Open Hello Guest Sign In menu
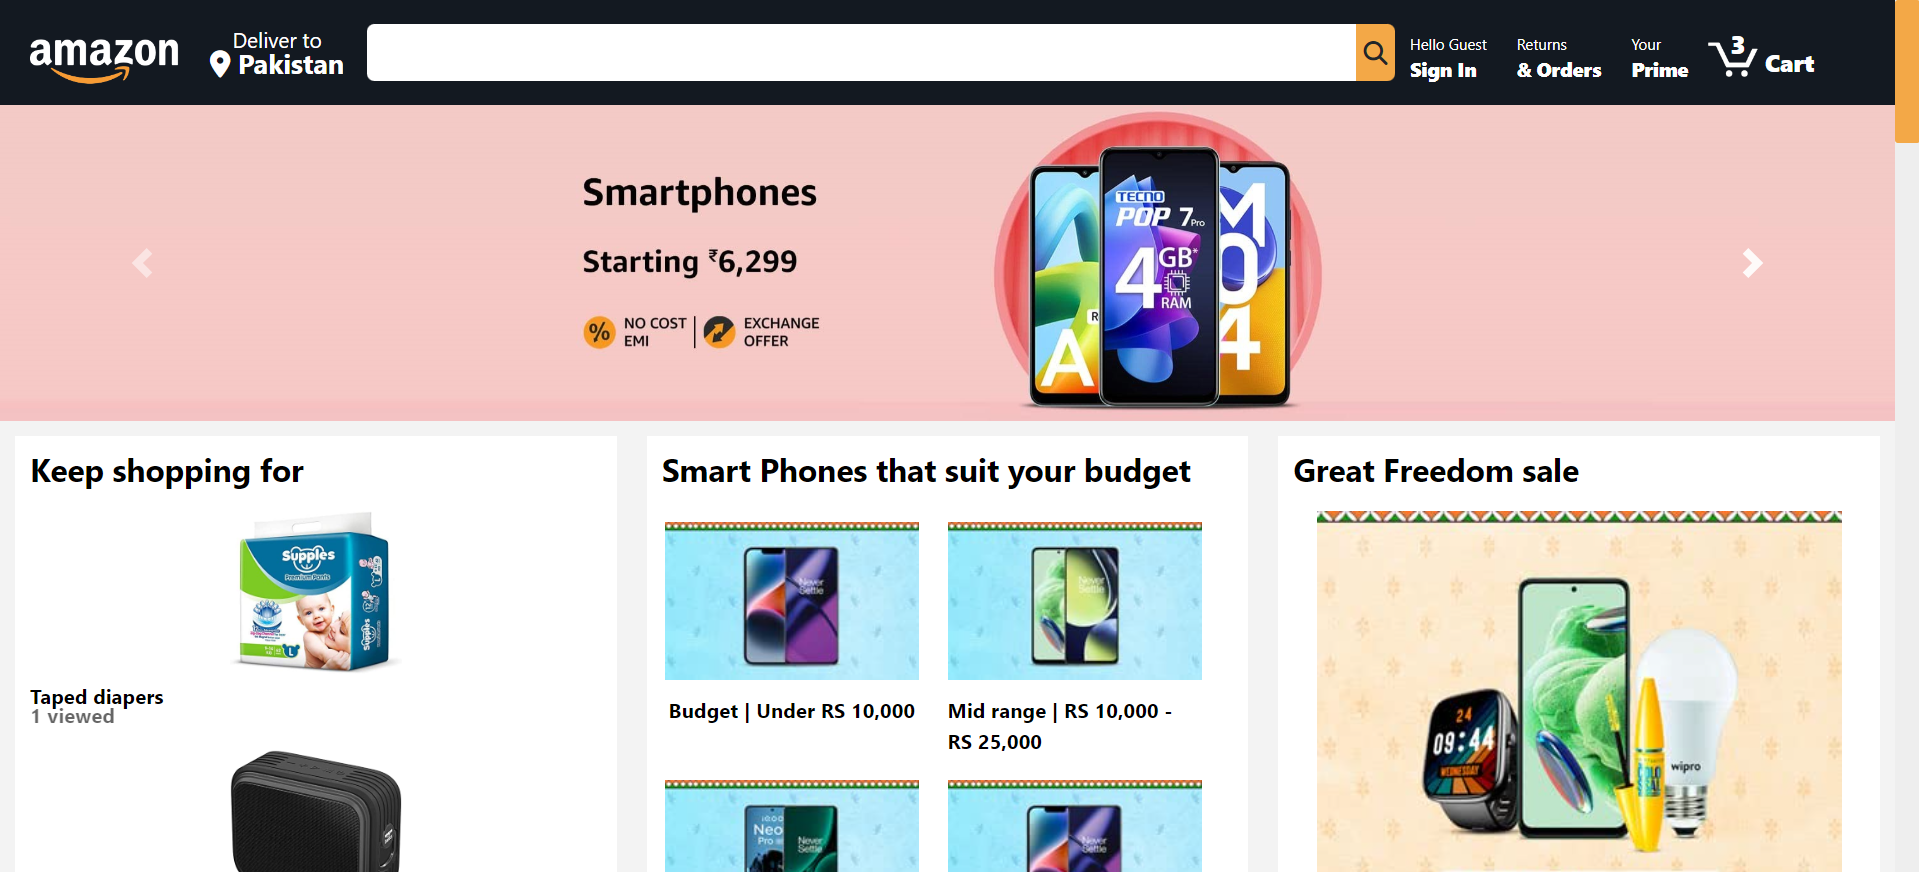 pyautogui.click(x=1448, y=57)
